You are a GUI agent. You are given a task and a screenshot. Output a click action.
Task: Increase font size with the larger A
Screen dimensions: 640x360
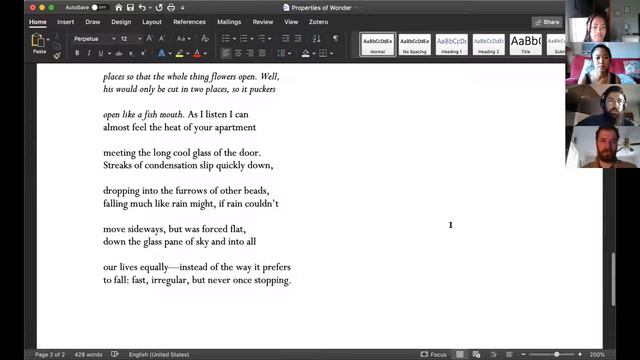[x=149, y=38]
